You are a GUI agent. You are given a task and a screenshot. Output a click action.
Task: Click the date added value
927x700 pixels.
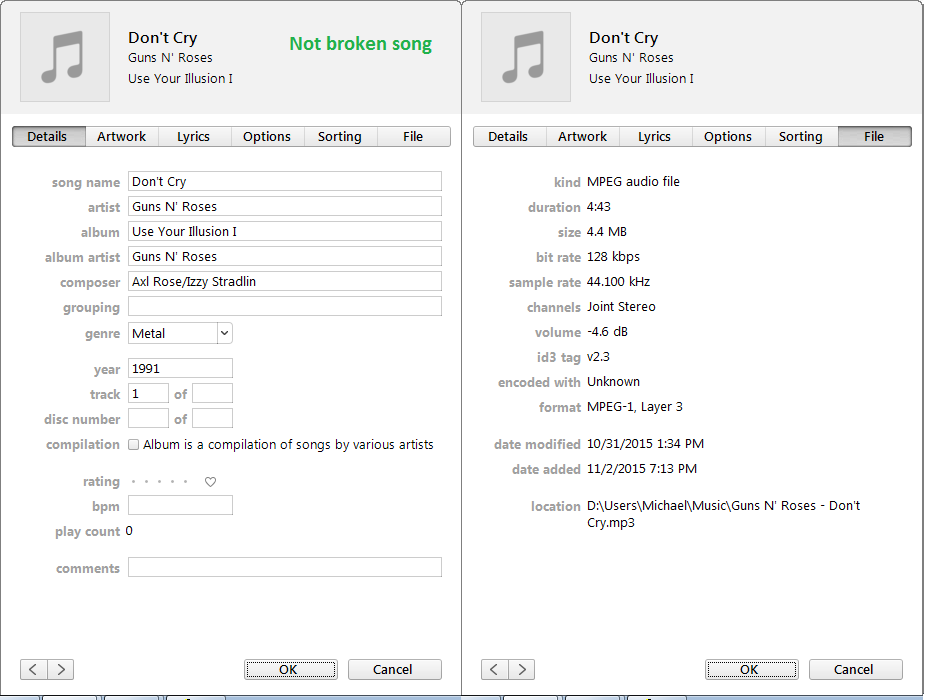click(x=641, y=469)
